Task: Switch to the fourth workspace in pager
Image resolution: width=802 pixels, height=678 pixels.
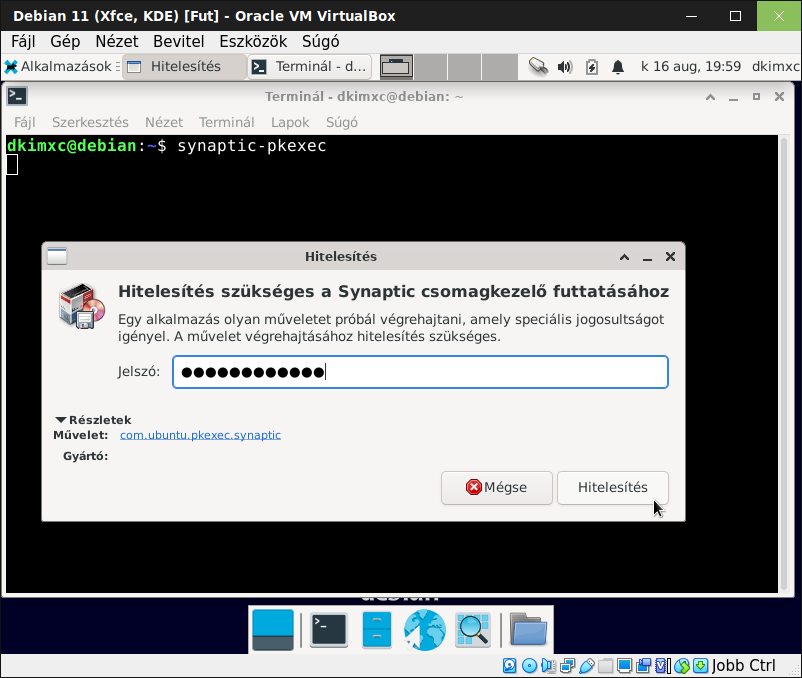Action: (x=500, y=67)
